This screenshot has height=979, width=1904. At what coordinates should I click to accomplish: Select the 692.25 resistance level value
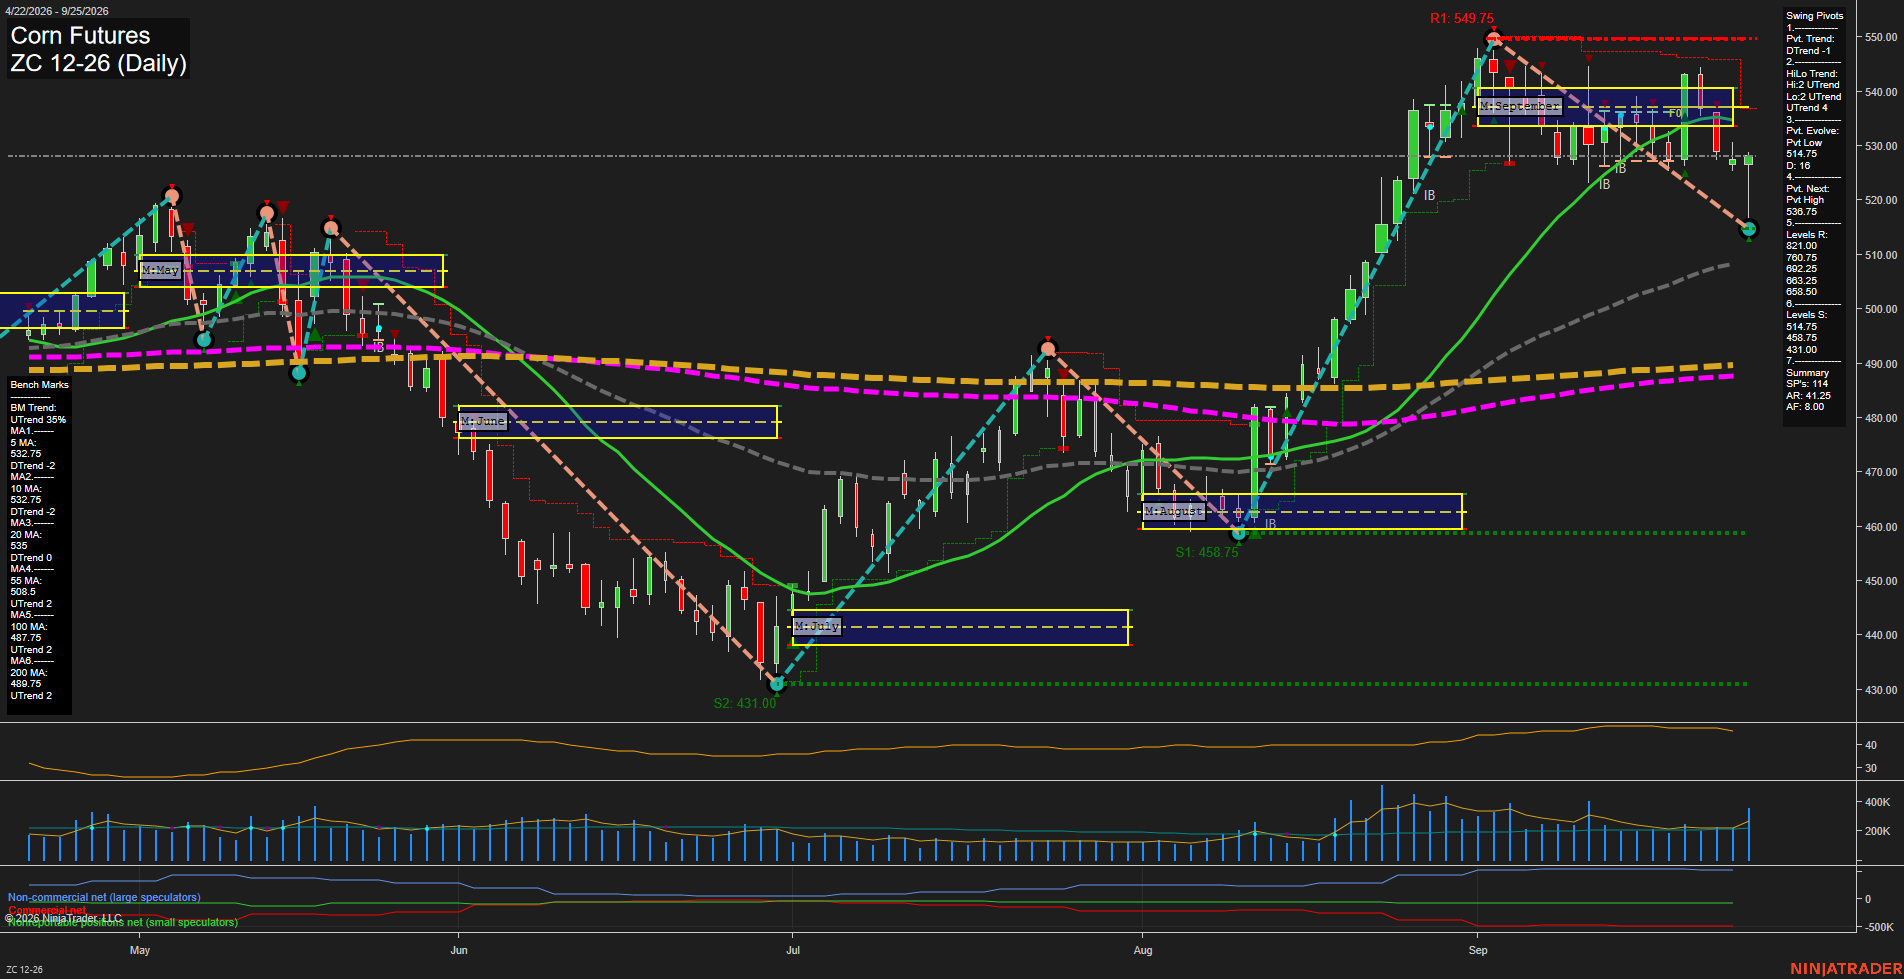tap(1801, 269)
